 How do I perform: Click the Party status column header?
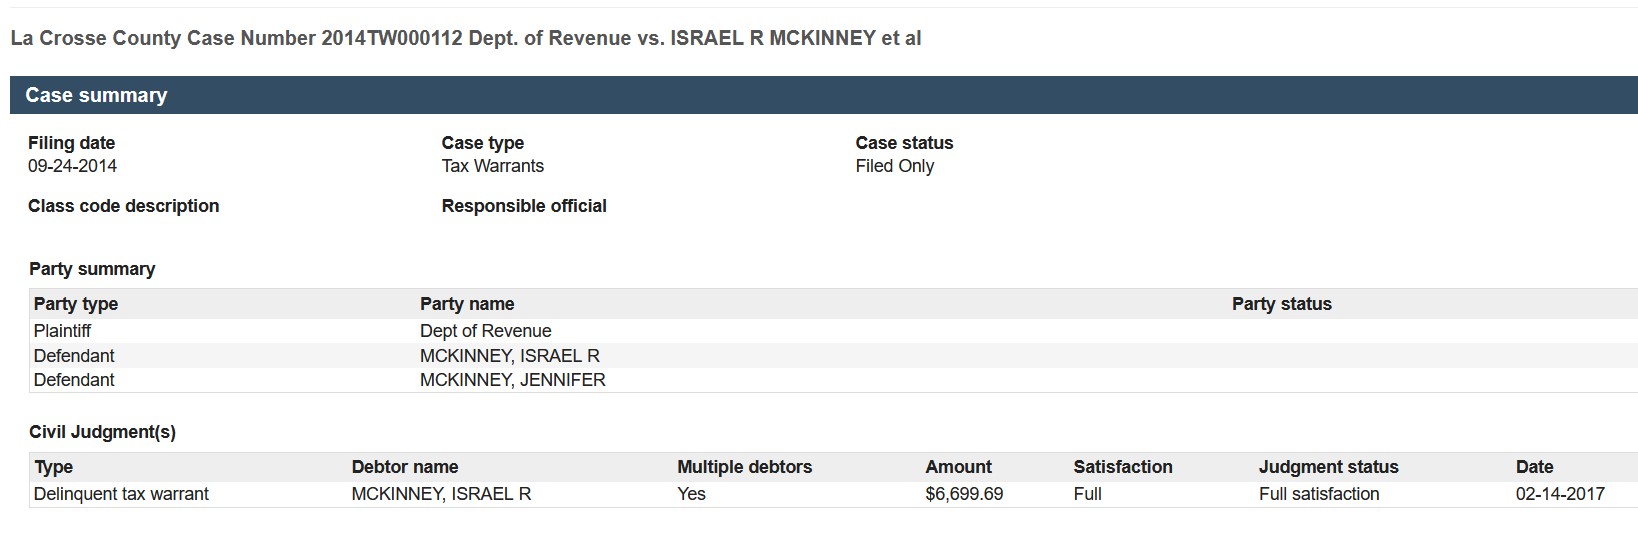click(x=1282, y=304)
